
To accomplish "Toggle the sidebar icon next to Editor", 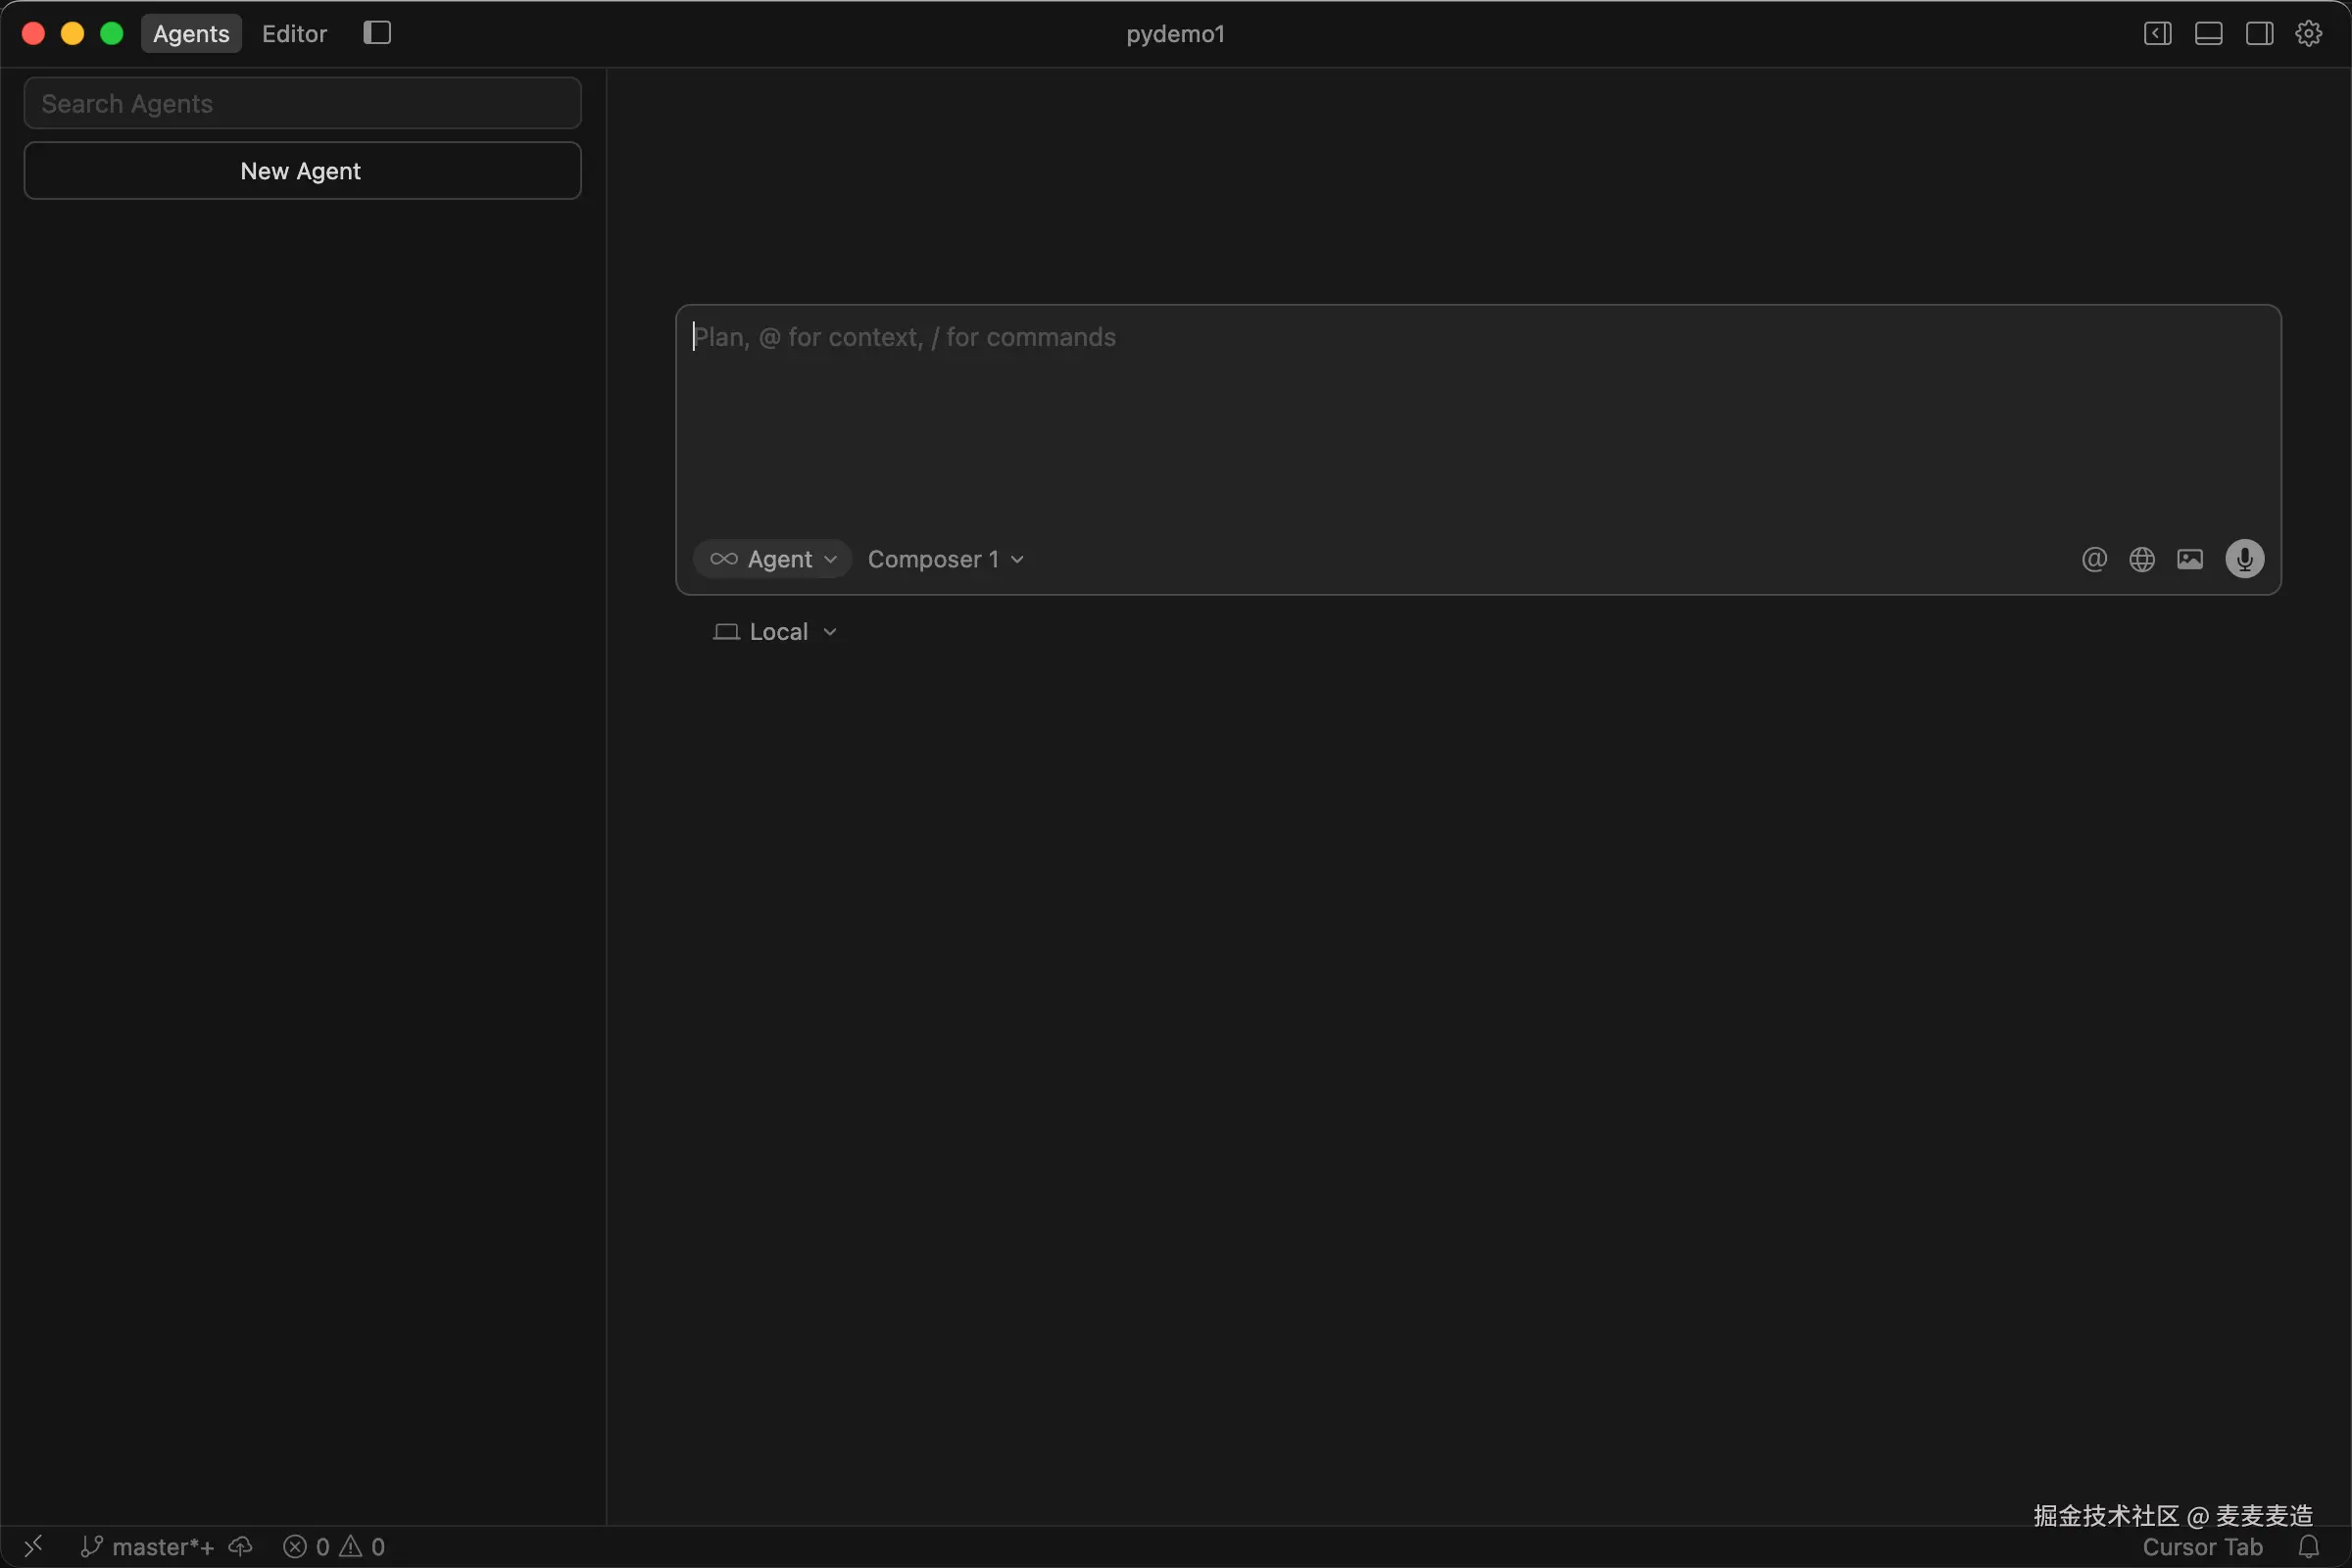I will tap(377, 33).
